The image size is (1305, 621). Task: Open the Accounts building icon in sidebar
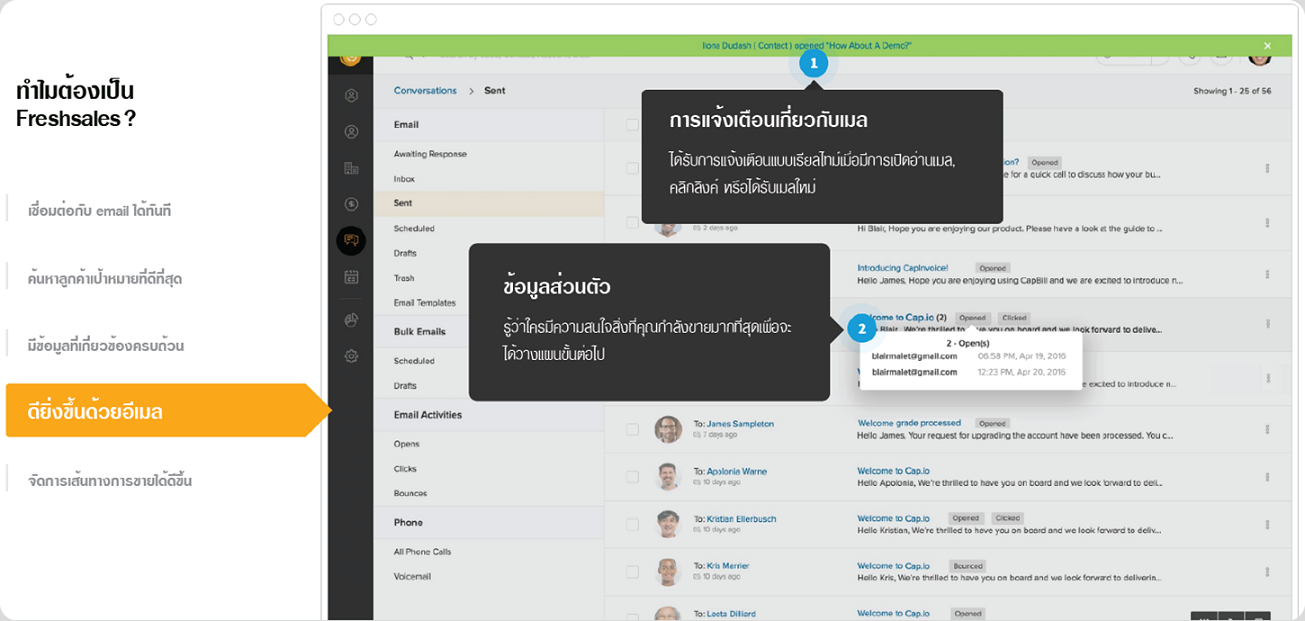coord(351,168)
